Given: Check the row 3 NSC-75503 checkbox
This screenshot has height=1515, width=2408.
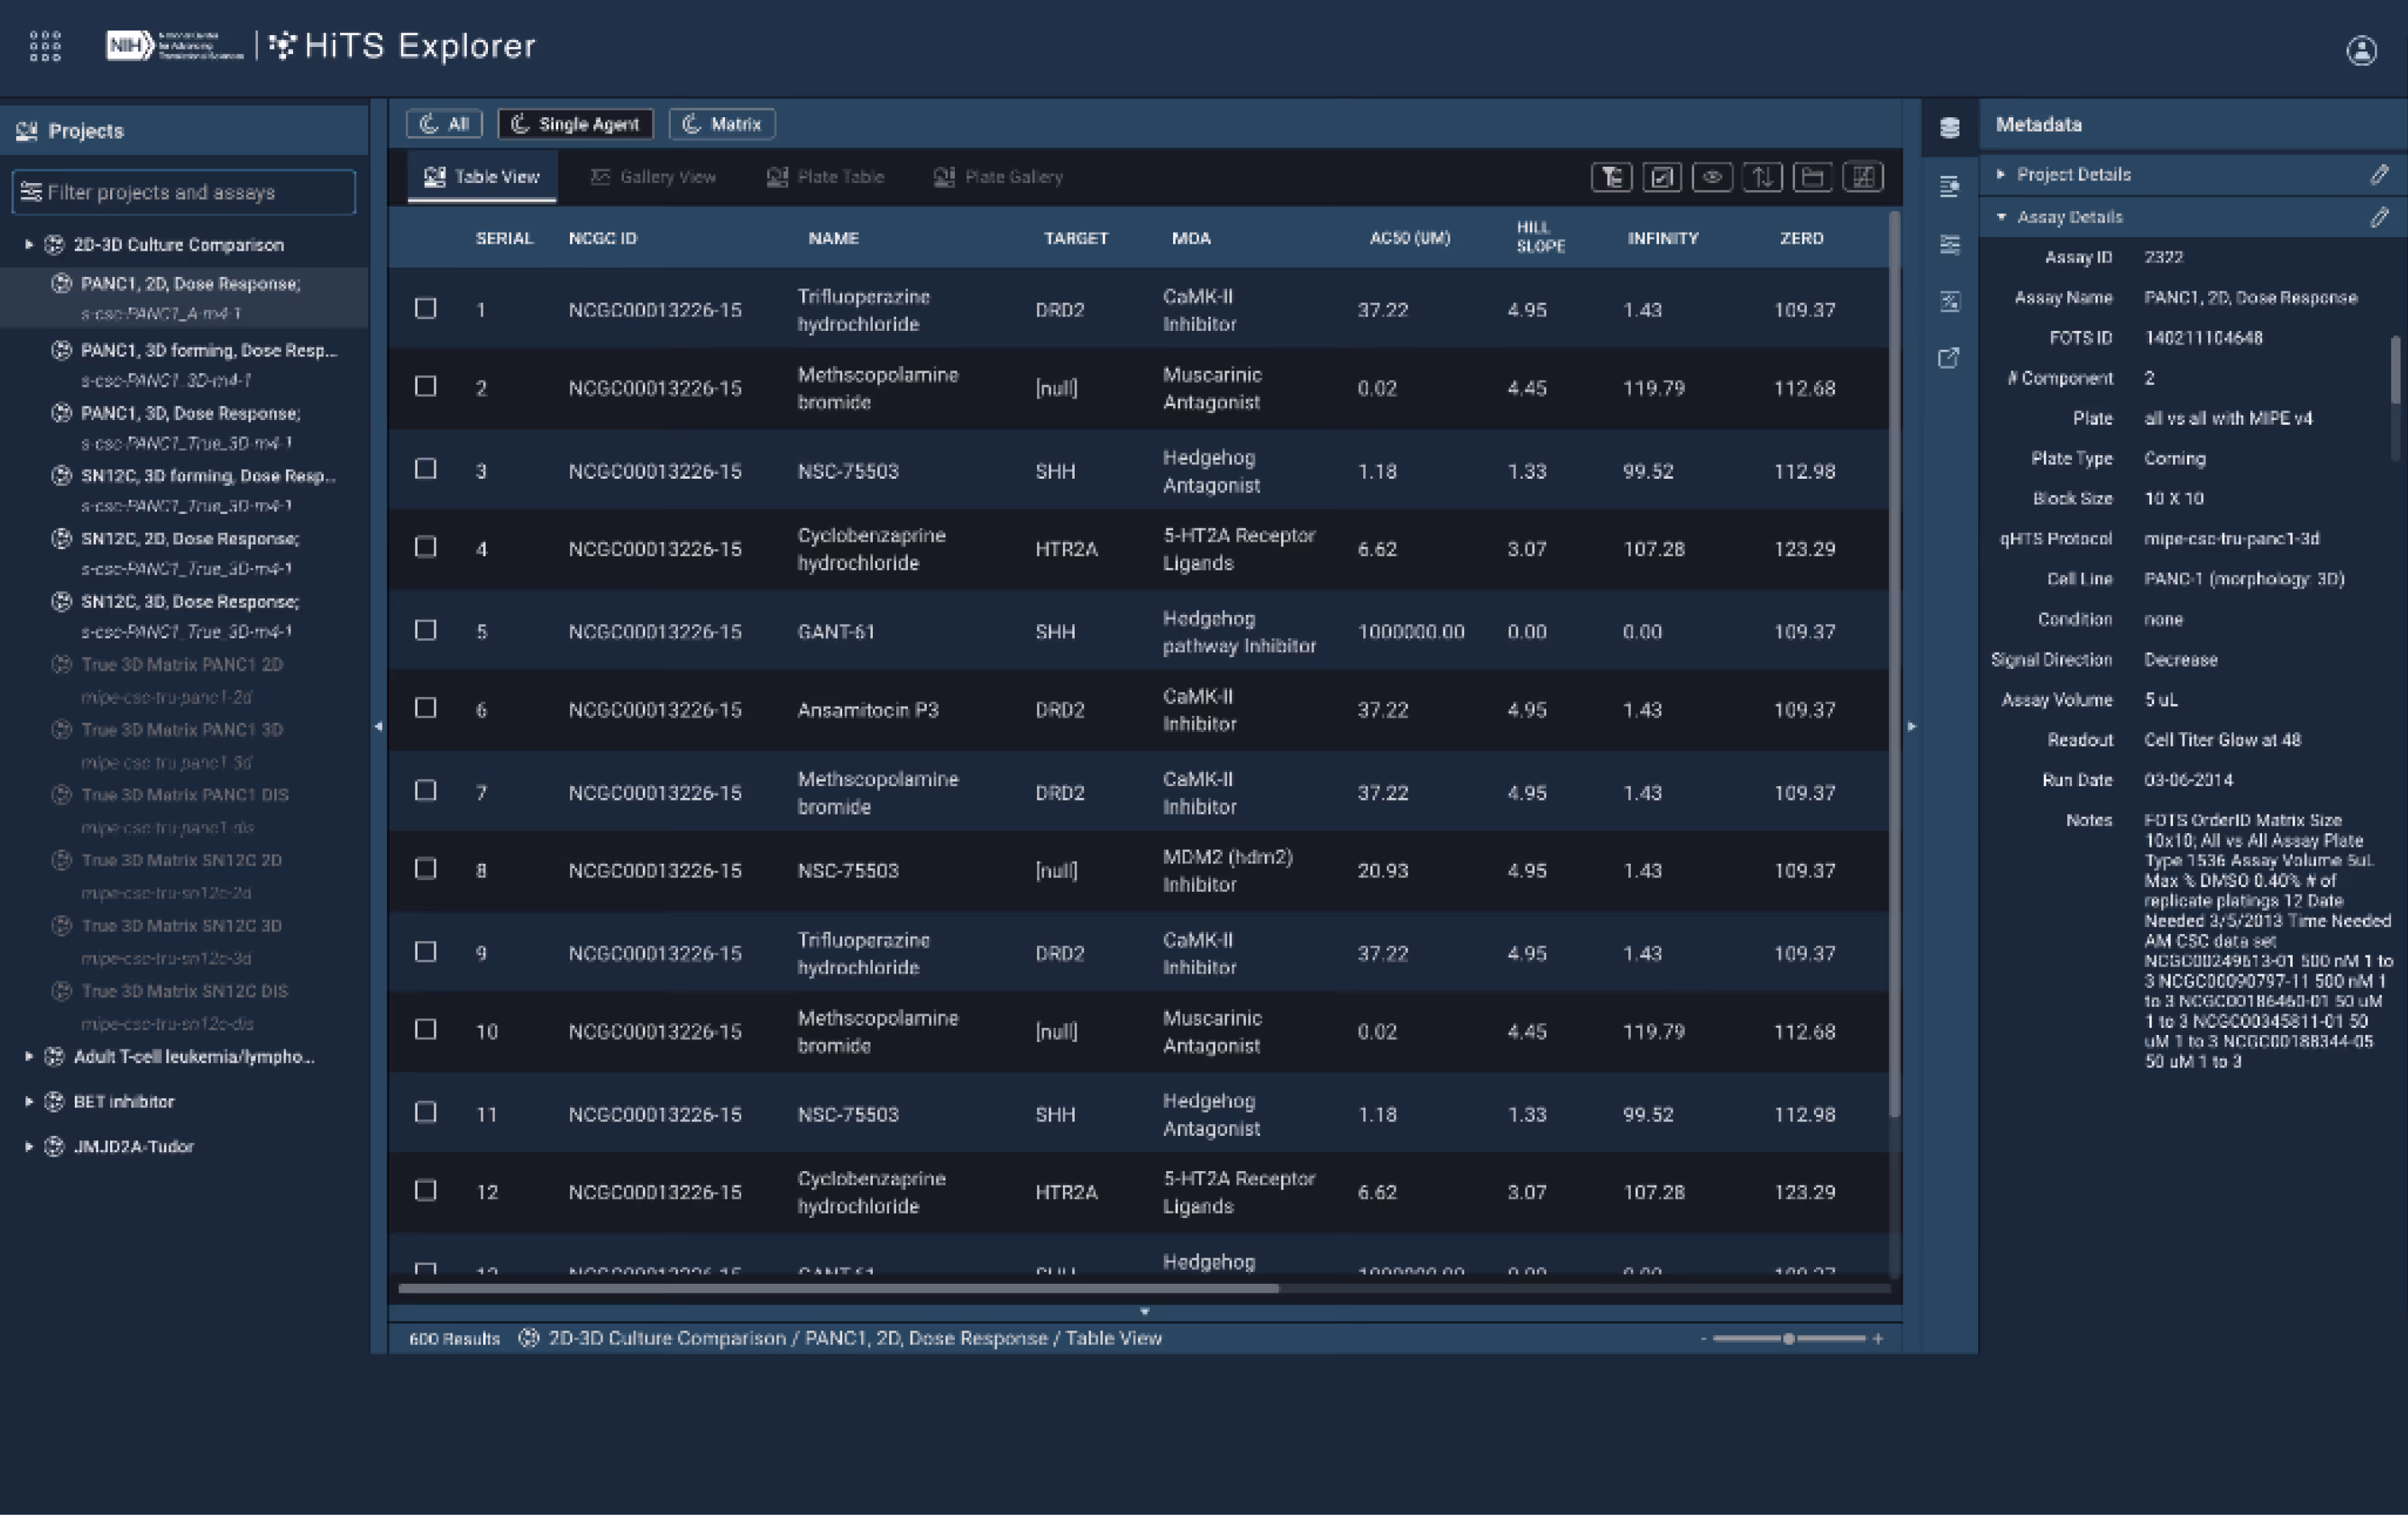Looking at the screenshot, I should point(426,469).
